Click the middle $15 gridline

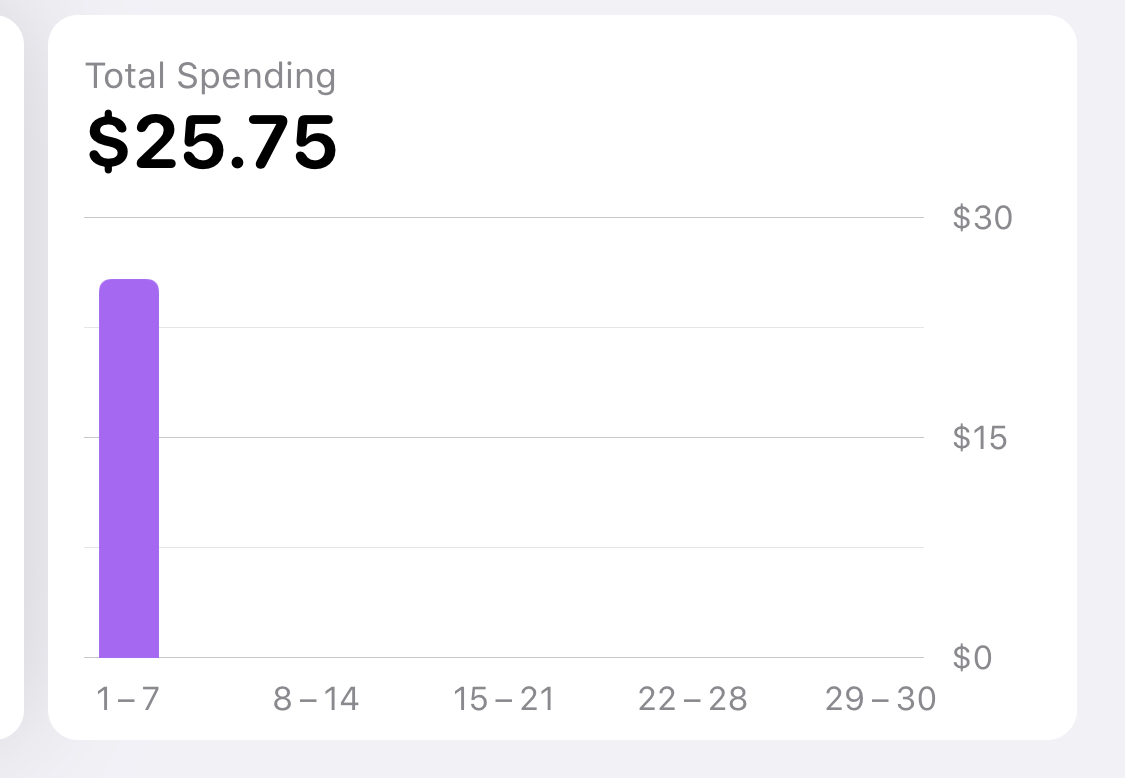tap(504, 437)
